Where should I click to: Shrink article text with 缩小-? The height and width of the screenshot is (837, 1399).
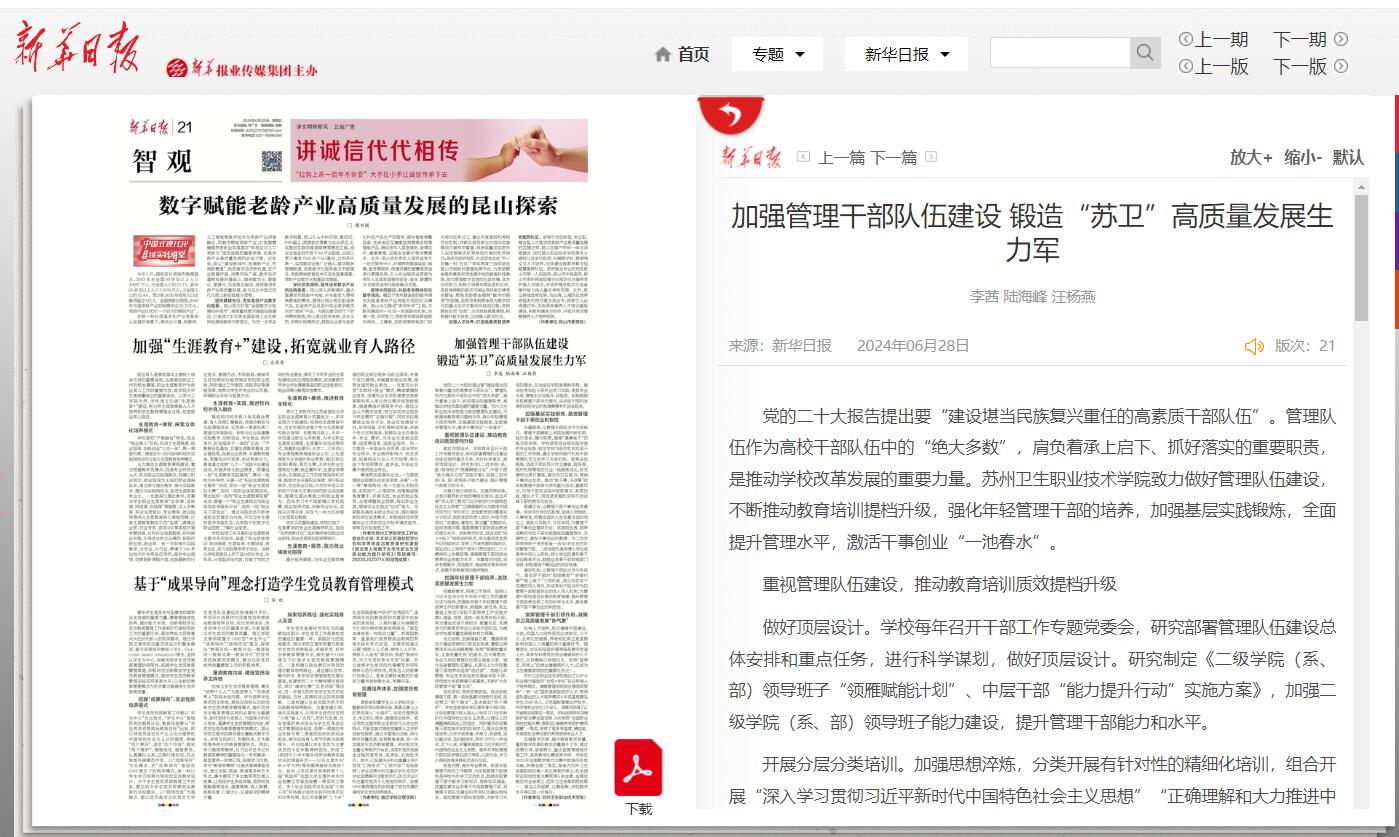pos(1303,158)
